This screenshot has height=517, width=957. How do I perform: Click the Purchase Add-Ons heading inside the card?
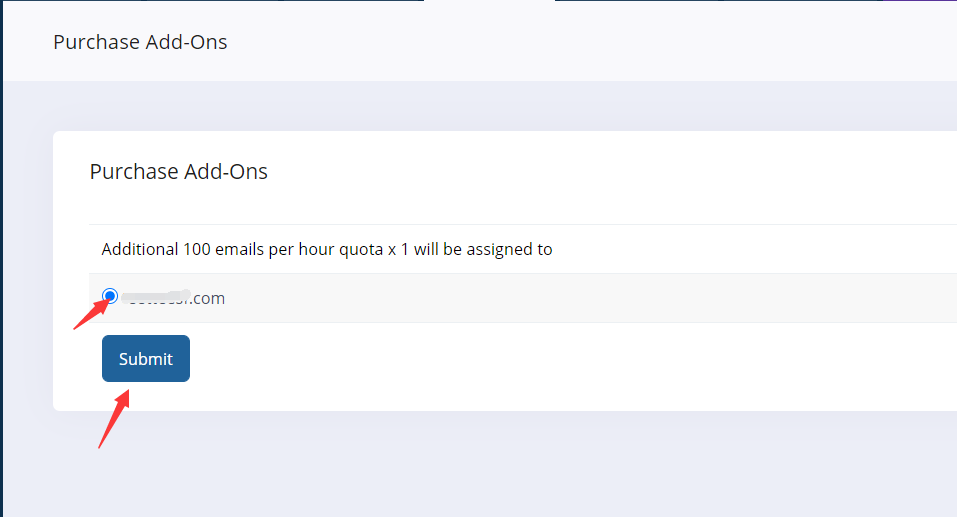[x=179, y=171]
